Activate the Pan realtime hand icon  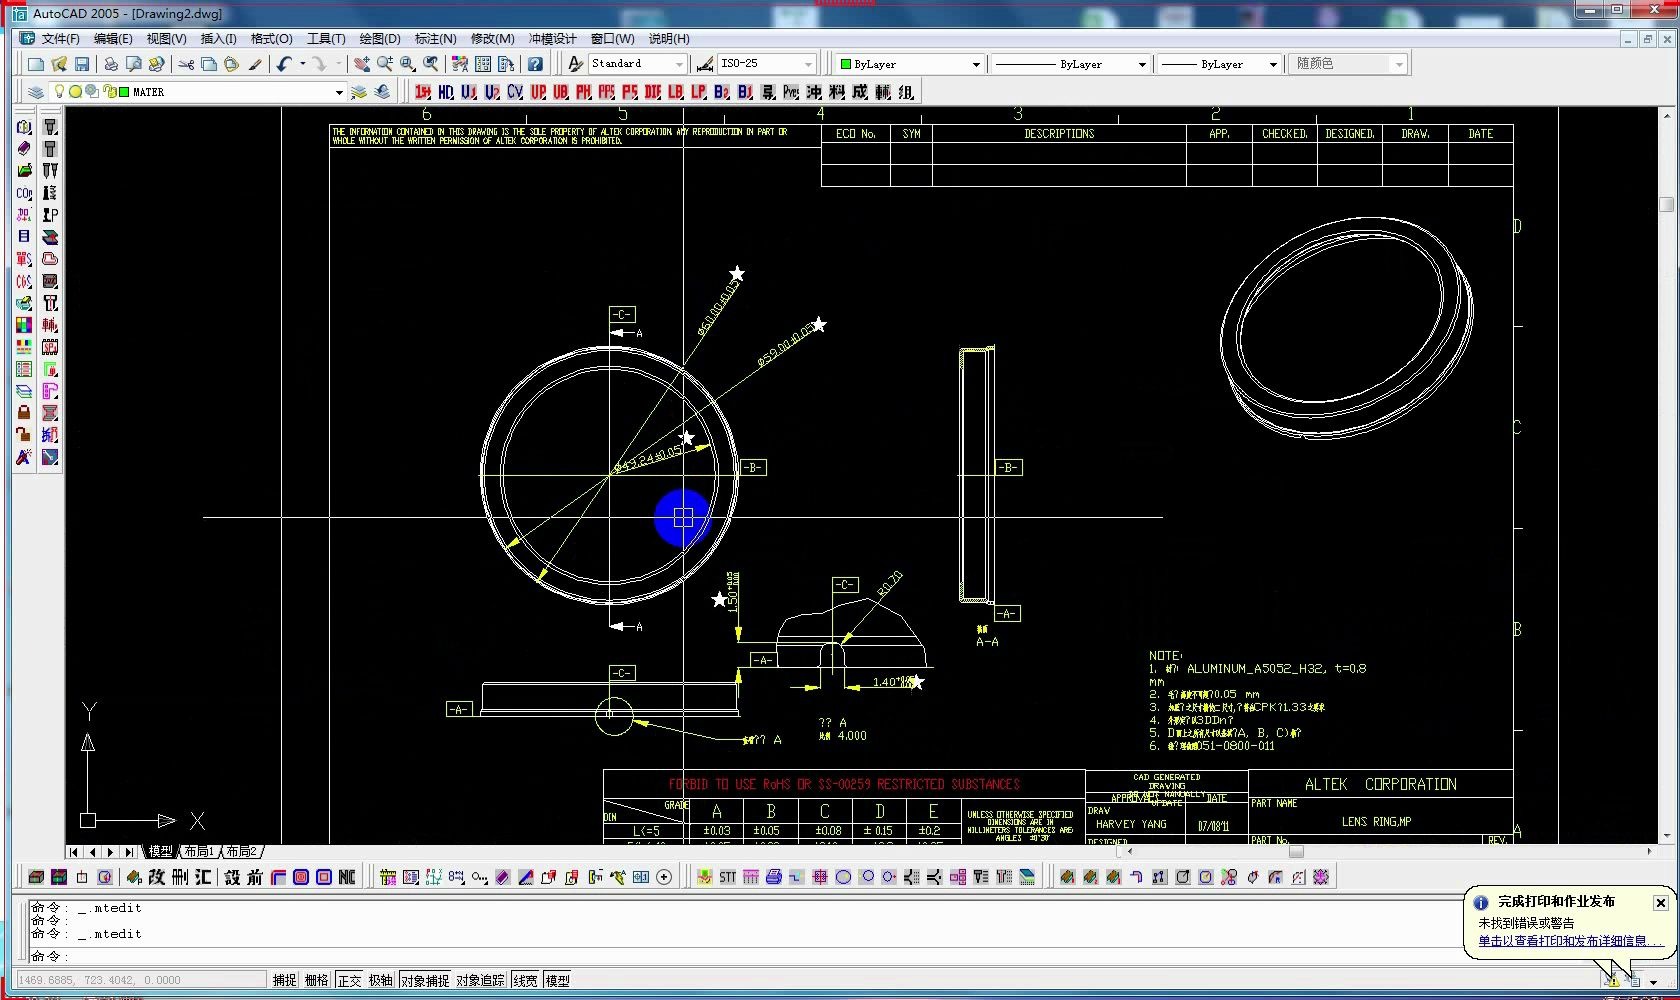[x=361, y=64]
